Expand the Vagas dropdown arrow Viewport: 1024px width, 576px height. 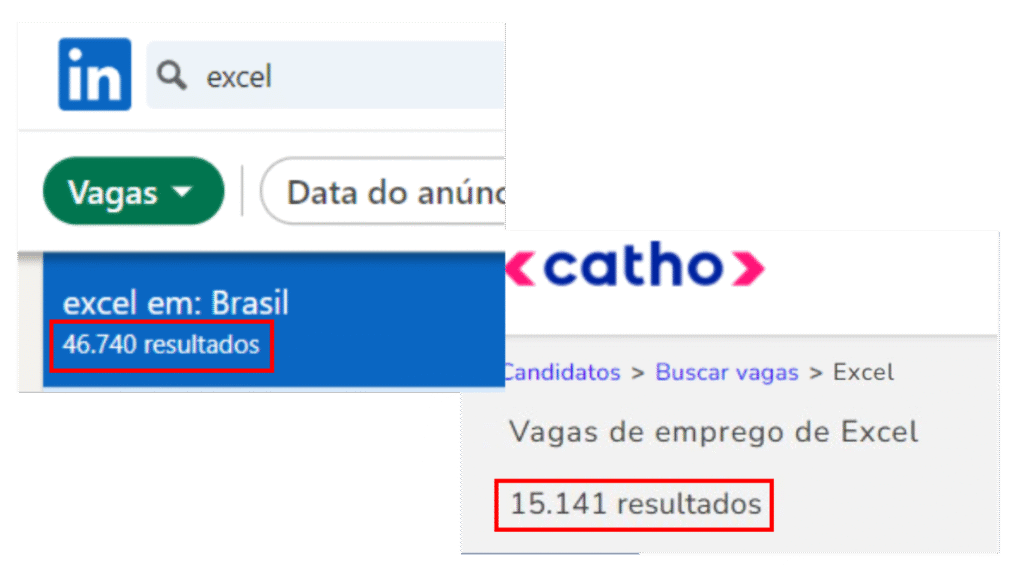183,191
